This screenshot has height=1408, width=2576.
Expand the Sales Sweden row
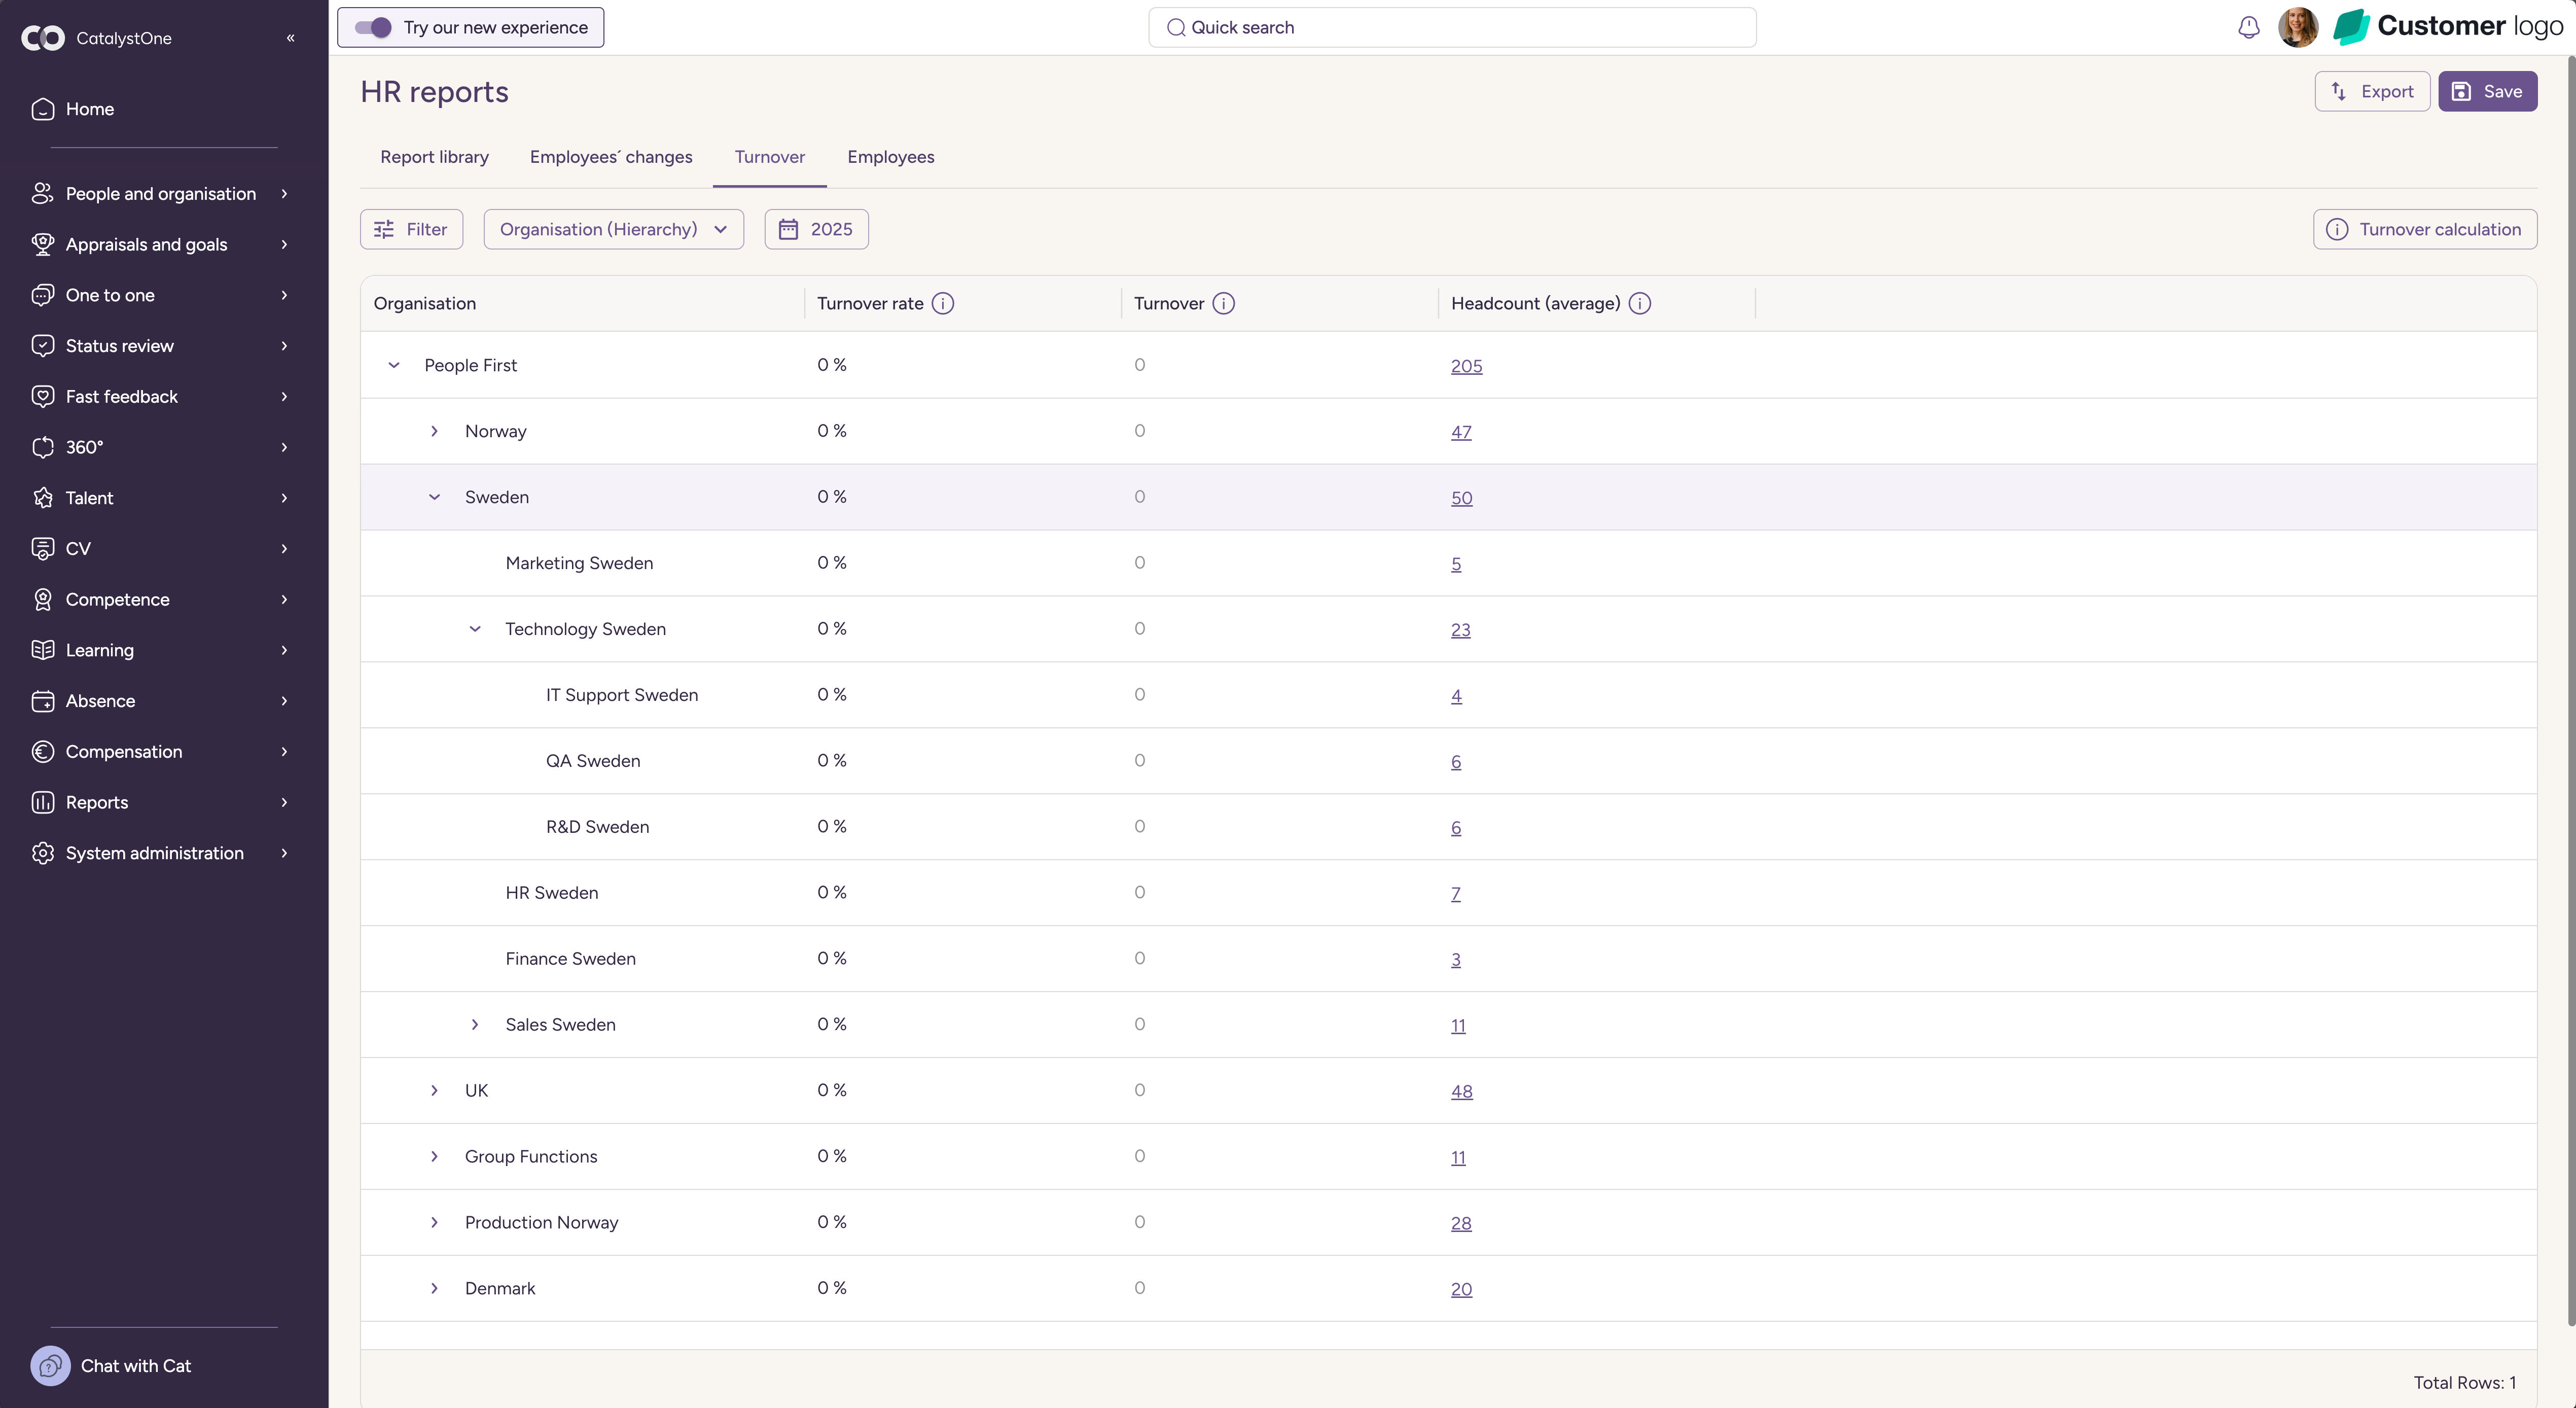click(x=475, y=1024)
